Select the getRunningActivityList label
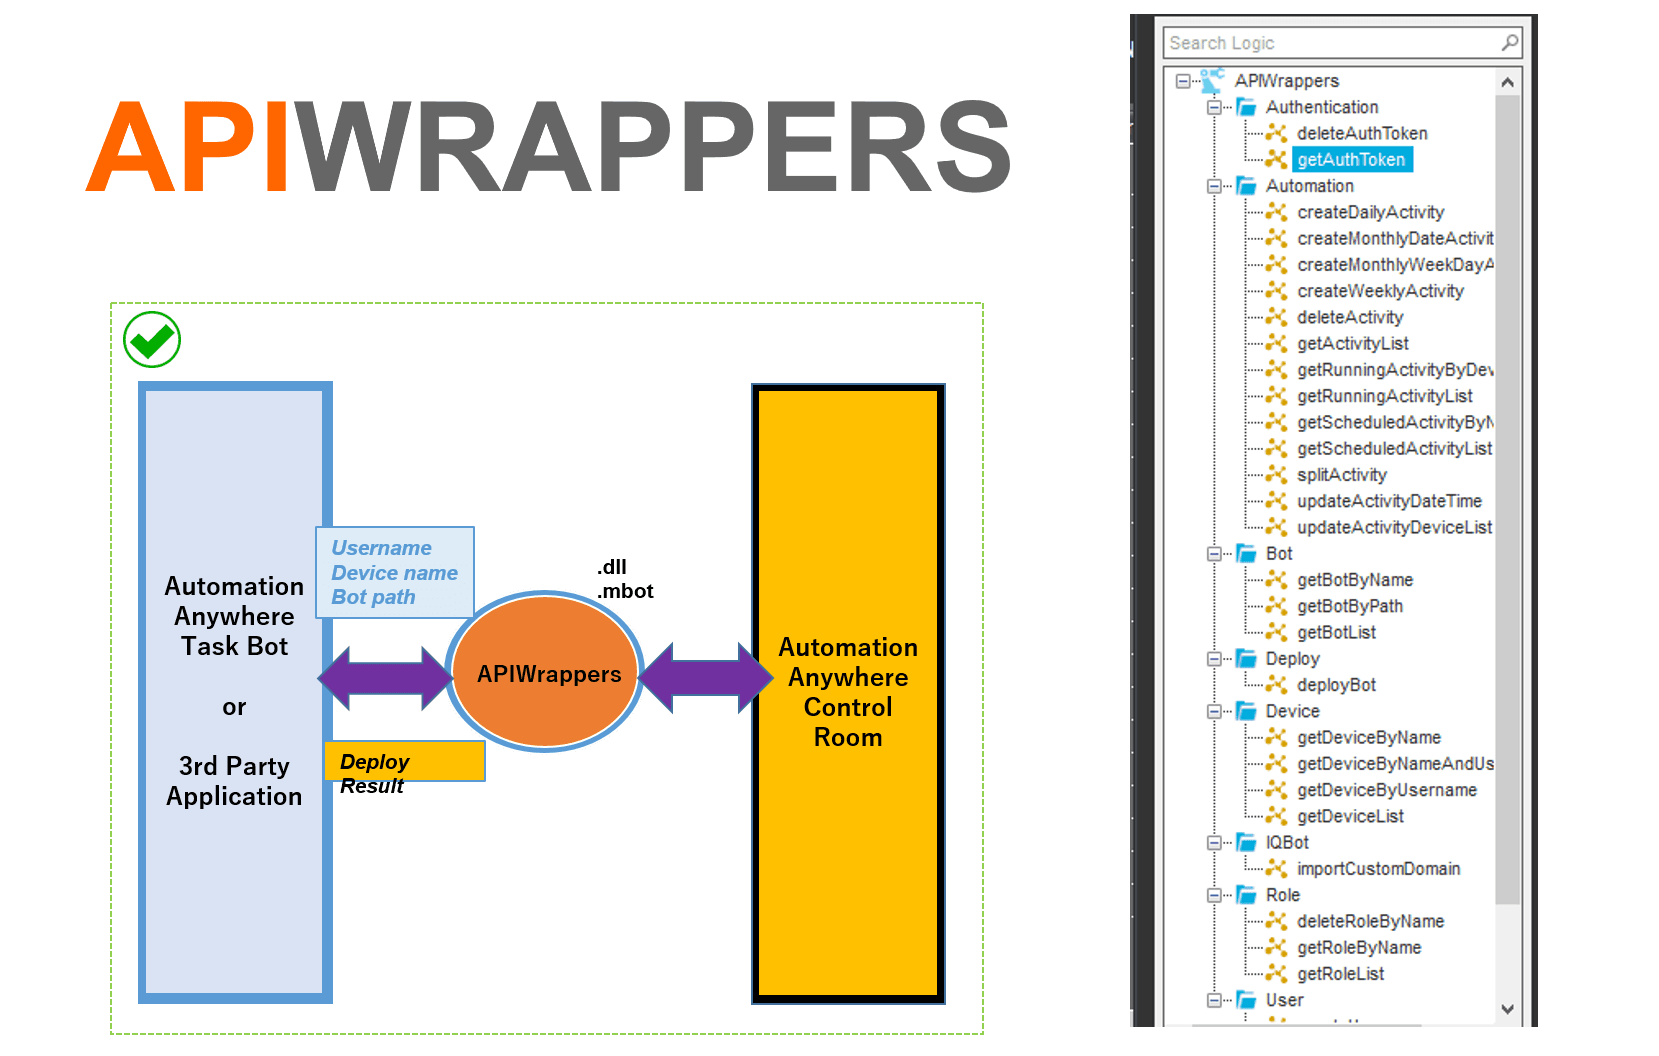 [x=1385, y=396]
